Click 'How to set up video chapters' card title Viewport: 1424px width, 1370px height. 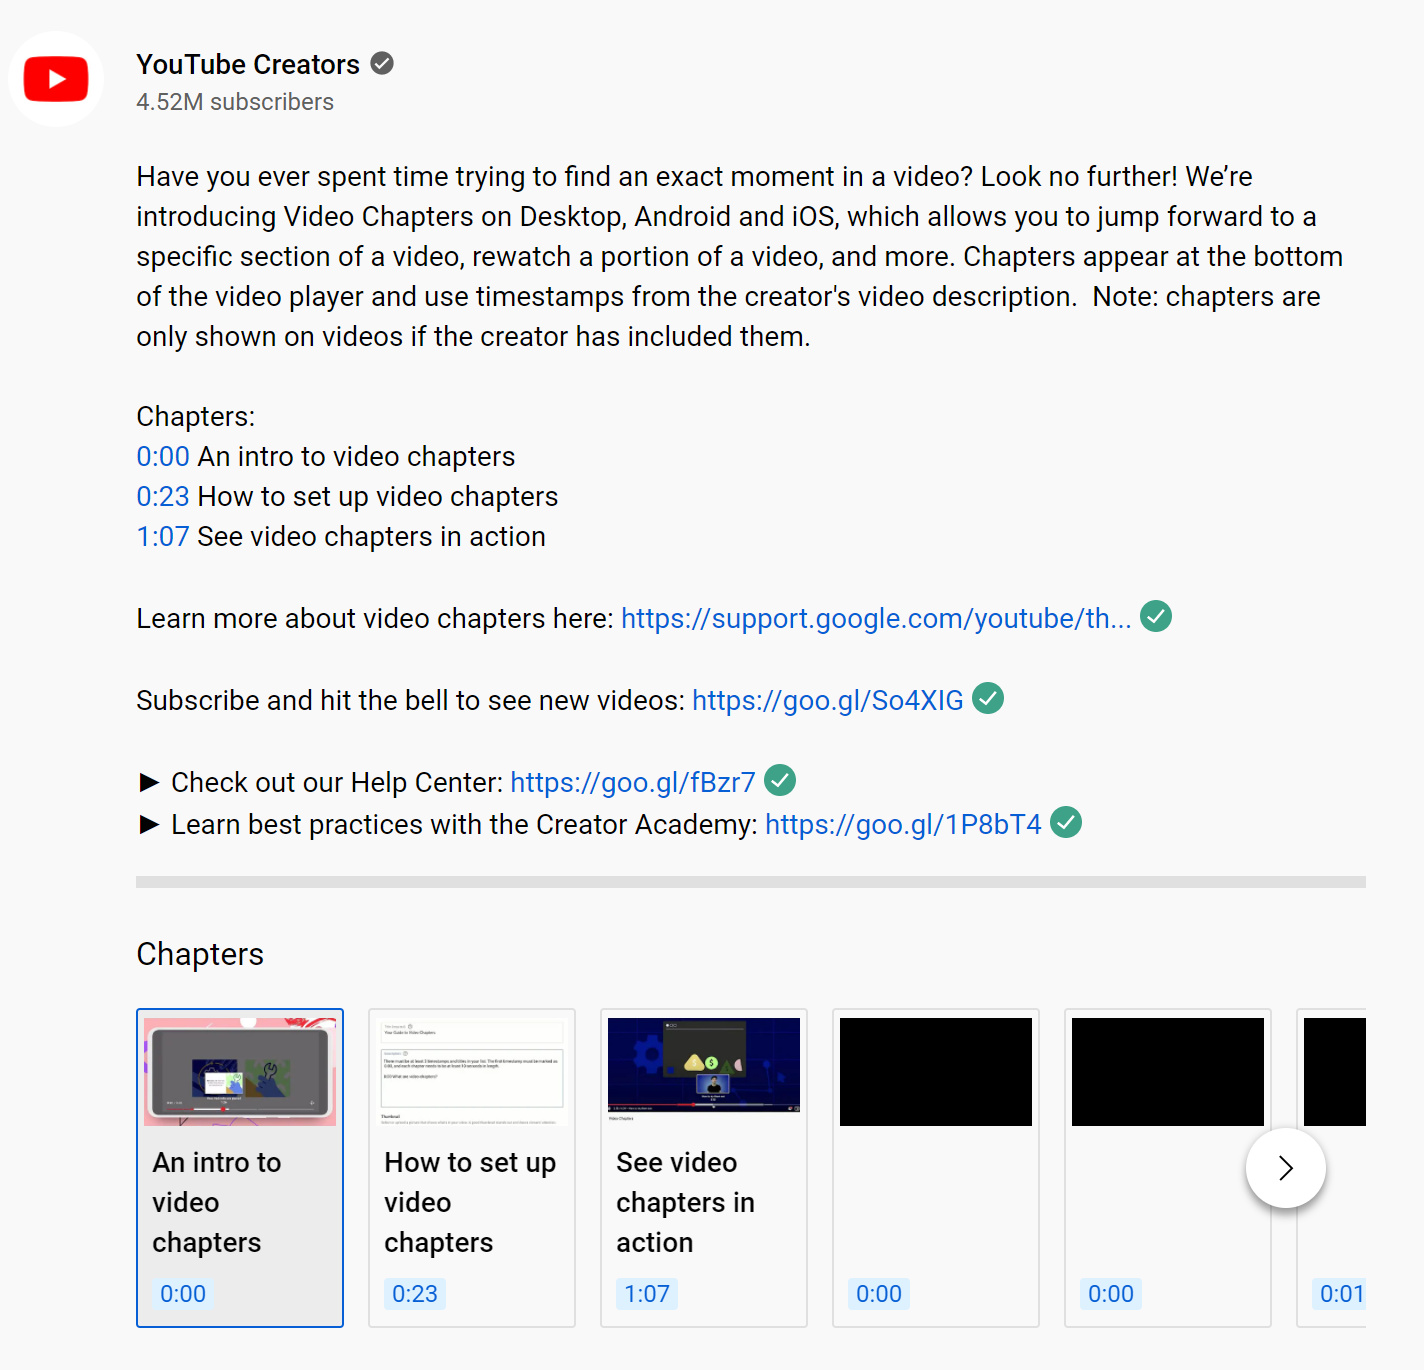pyautogui.click(x=470, y=1202)
